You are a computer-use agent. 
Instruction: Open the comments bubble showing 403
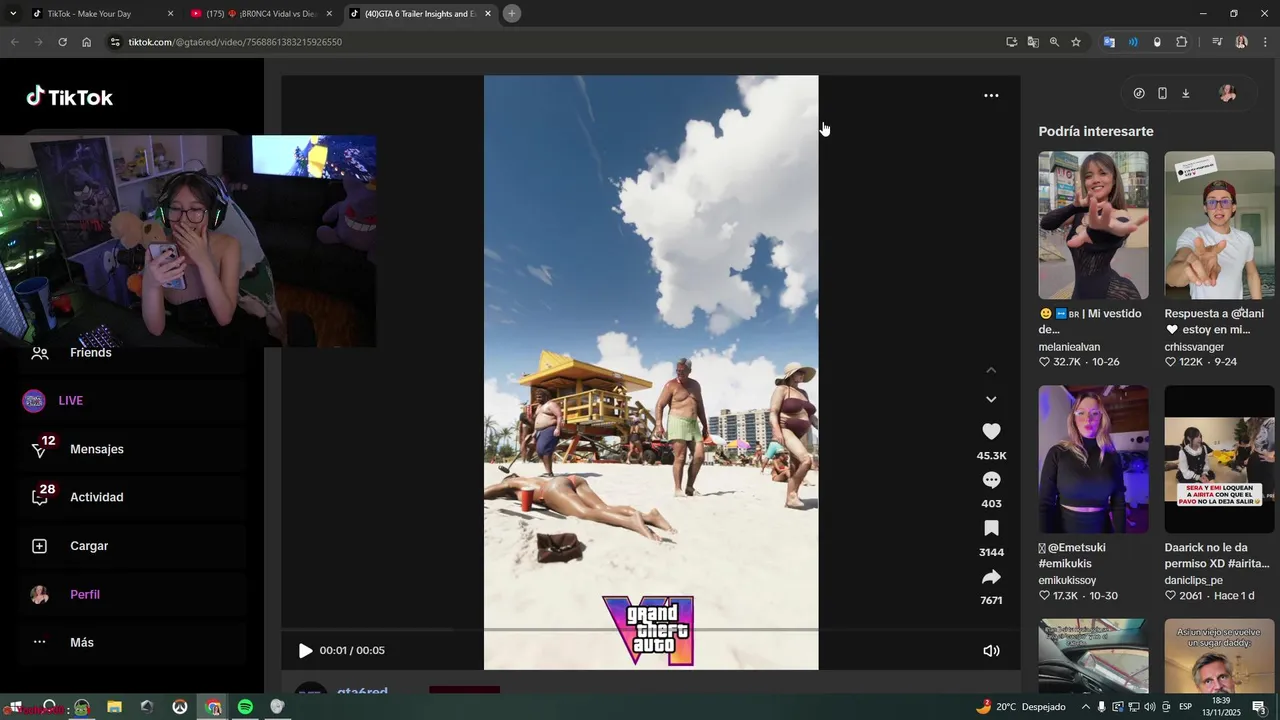(991, 480)
